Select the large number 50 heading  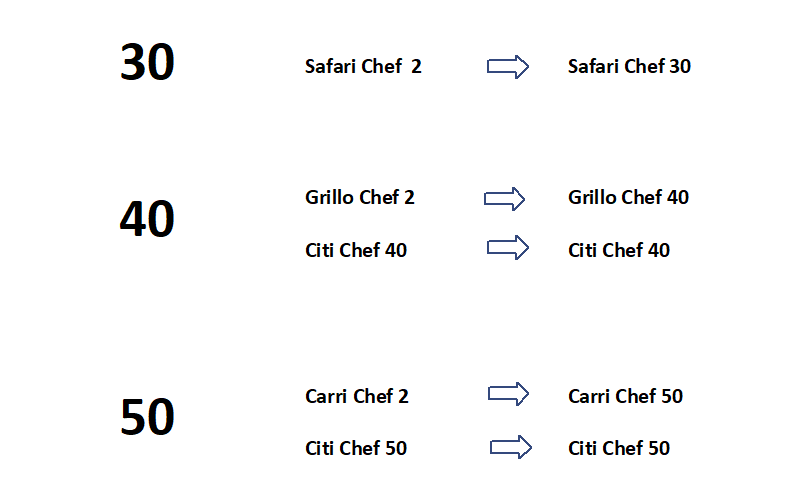coord(147,417)
